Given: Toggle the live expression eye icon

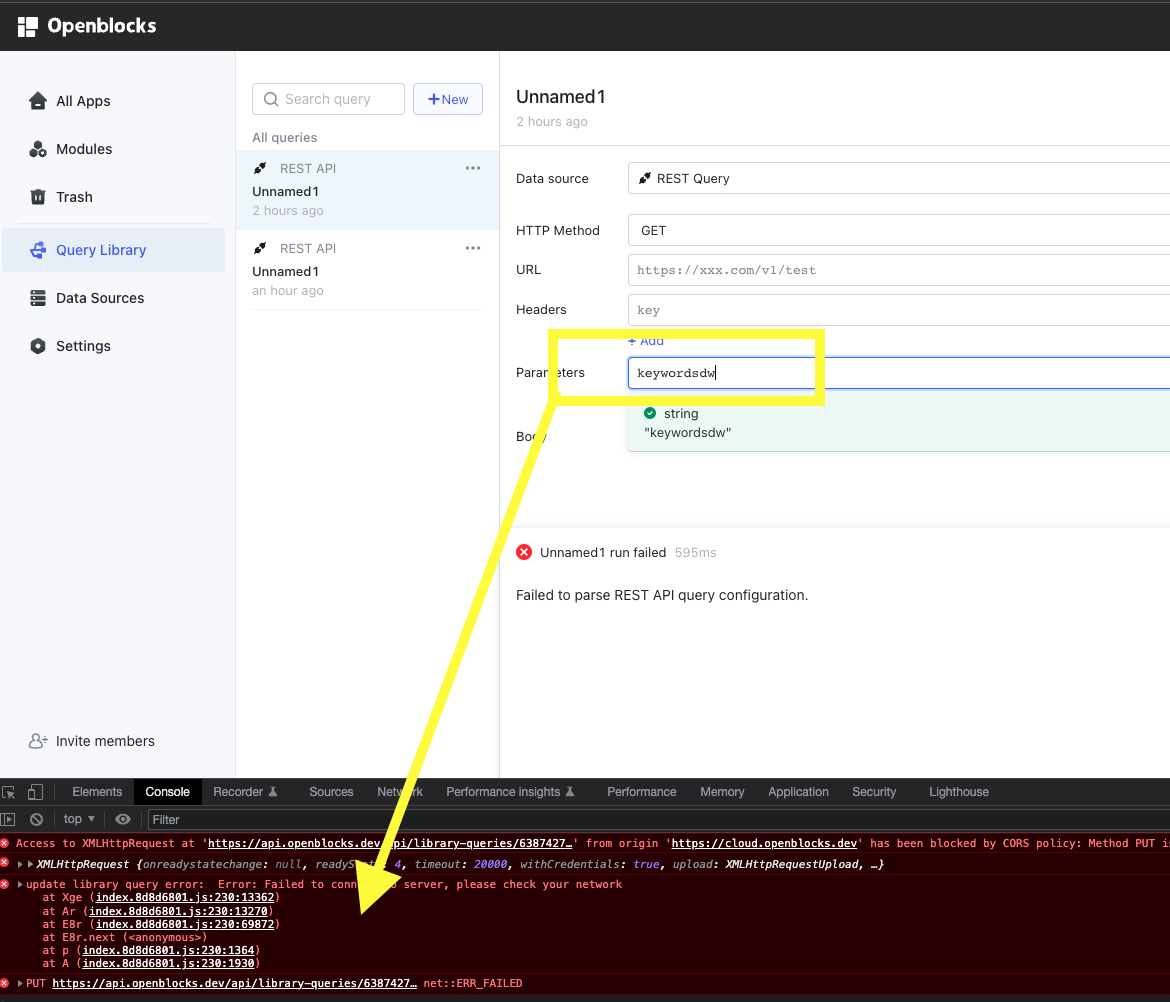Looking at the screenshot, I should [123, 818].
